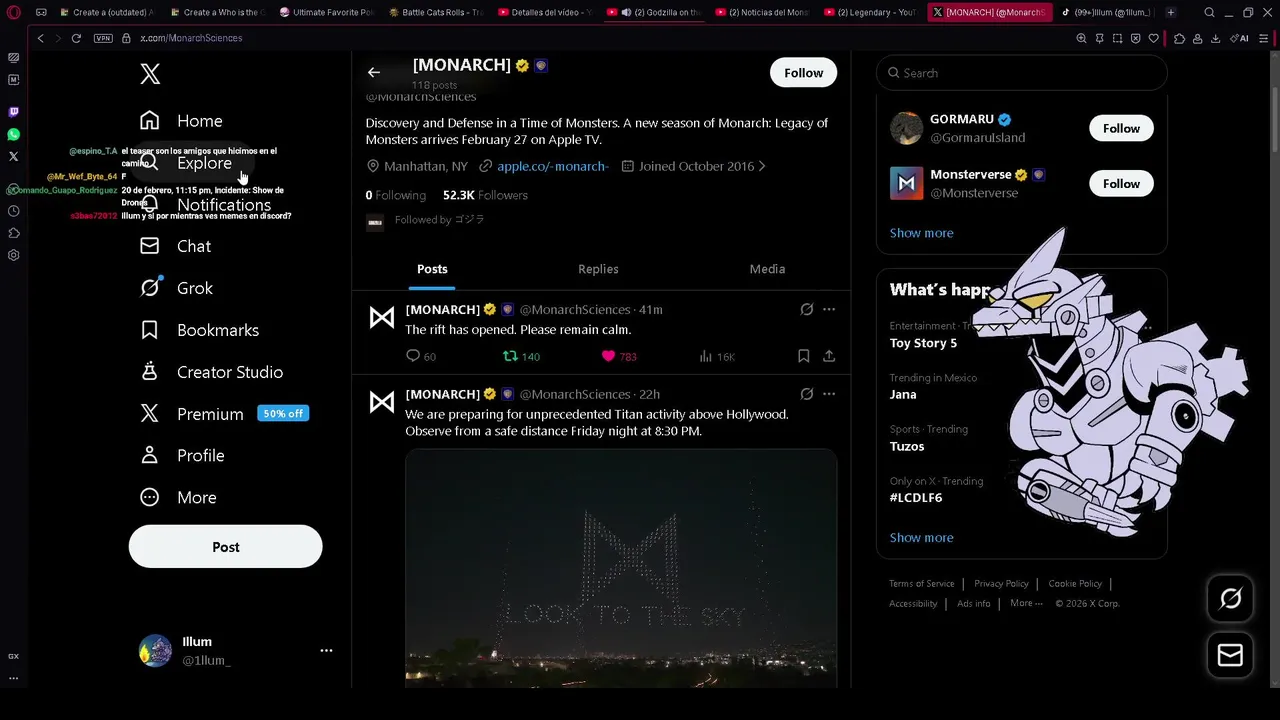Switch to the Battle Cats Rolls tab
The height and width of the screenshot is (720, 1280).
tap(435, 13)
